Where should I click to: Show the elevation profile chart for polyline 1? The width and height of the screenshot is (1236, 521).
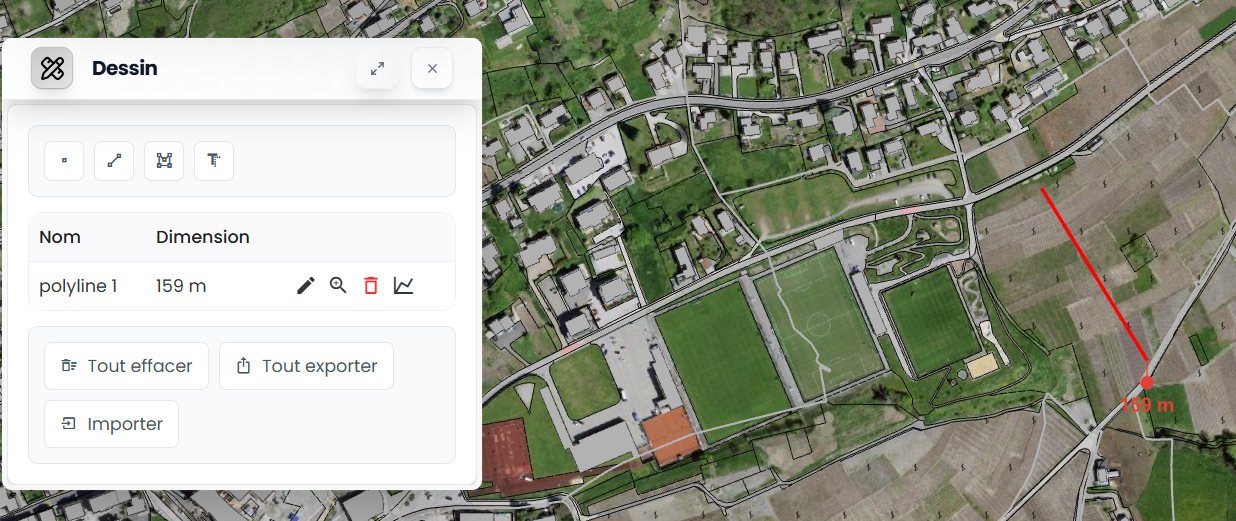click(403, 286)
